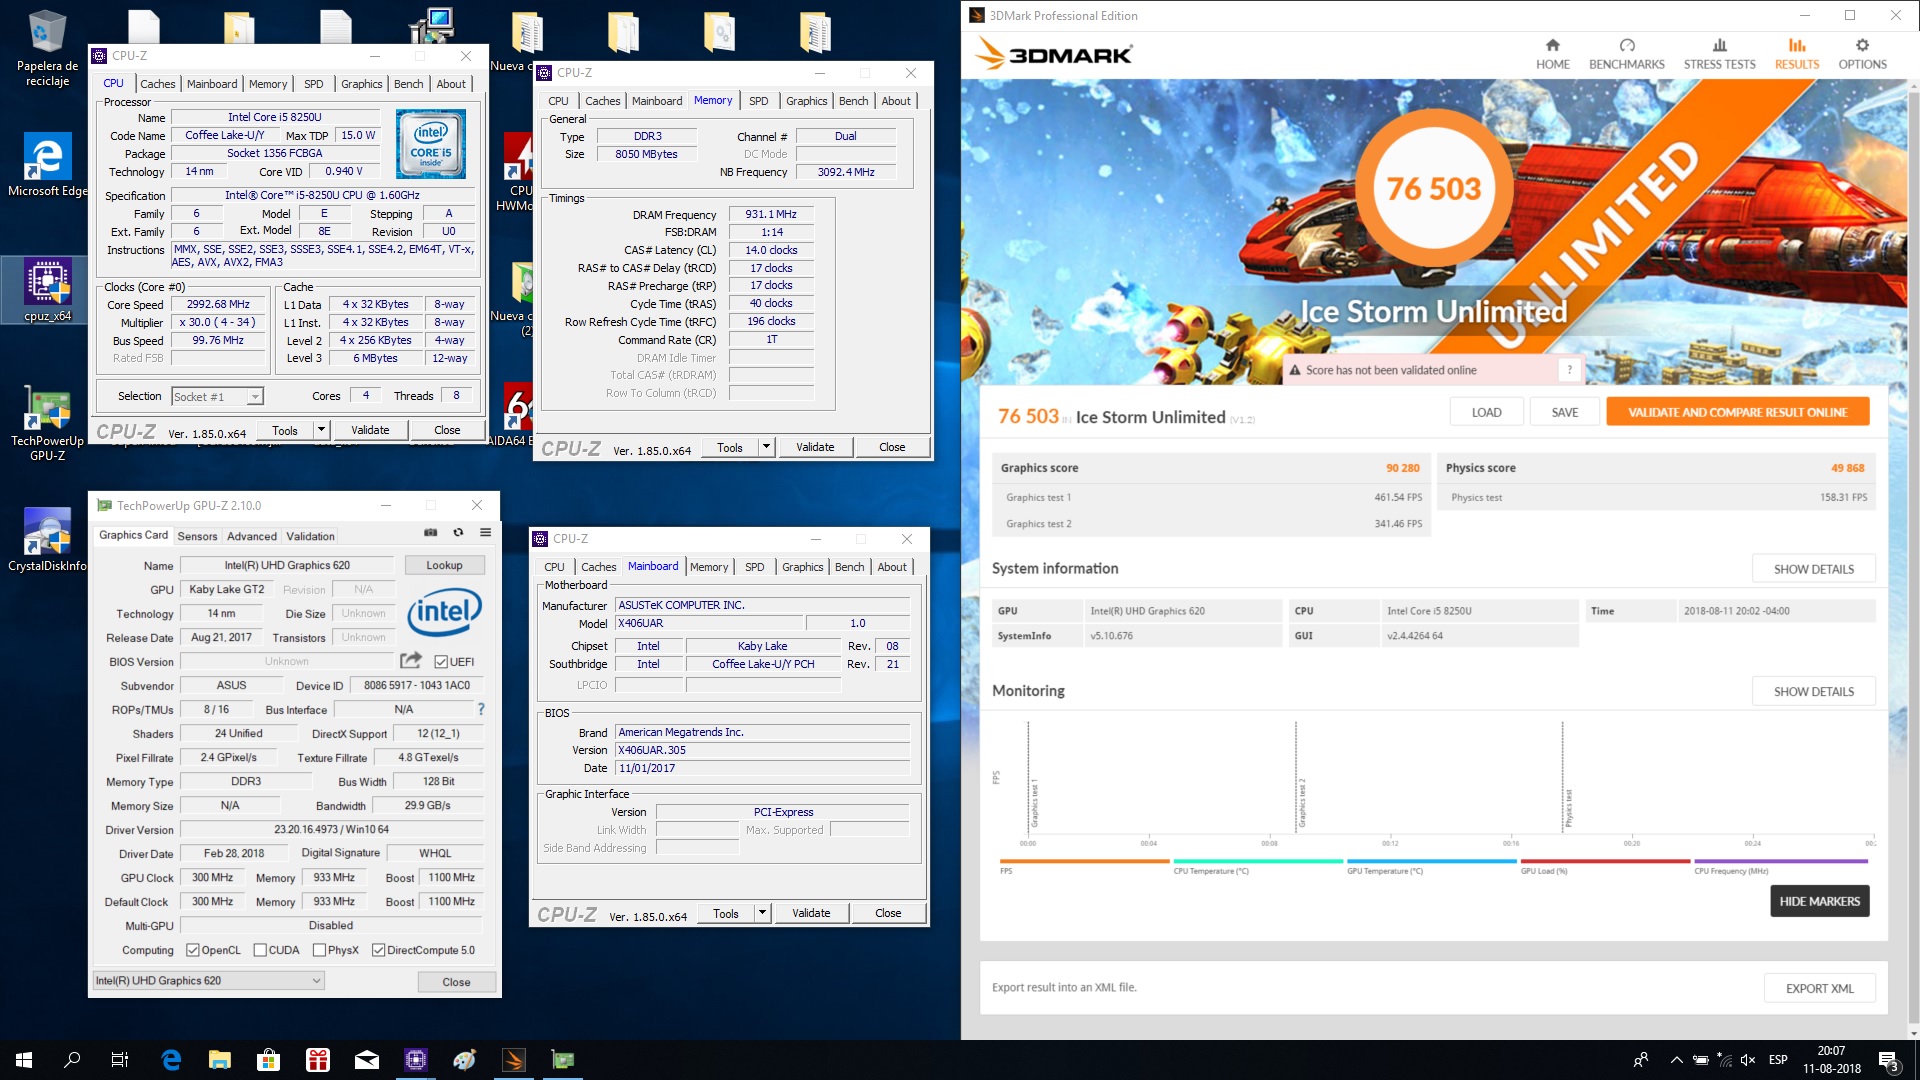Open Wi-Fi network tray icon
This screenshot has width=1920, height=1080.
coord(1724,1060)
